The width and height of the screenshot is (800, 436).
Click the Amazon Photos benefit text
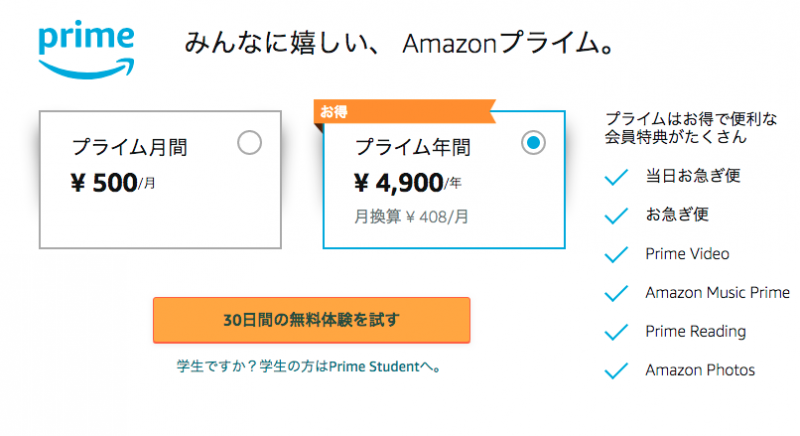point(700,370)
